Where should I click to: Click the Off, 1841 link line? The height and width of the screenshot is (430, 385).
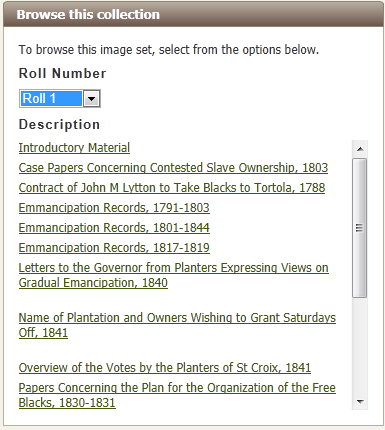pos(43,333)
